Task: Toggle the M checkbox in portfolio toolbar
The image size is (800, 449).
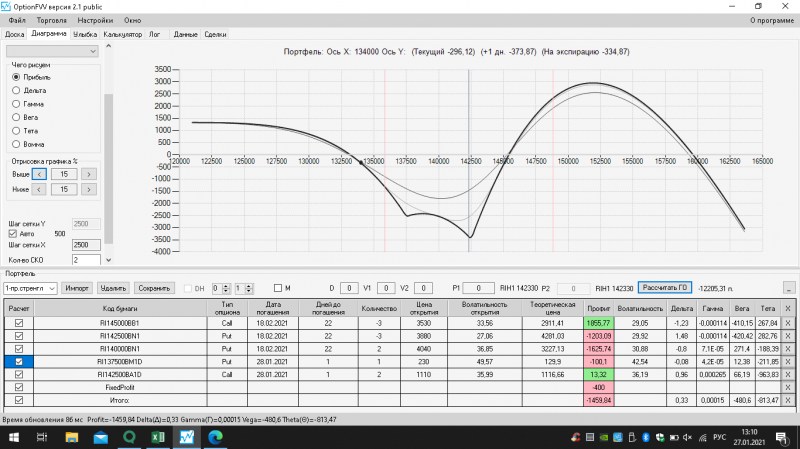Action: coord(278,288)
